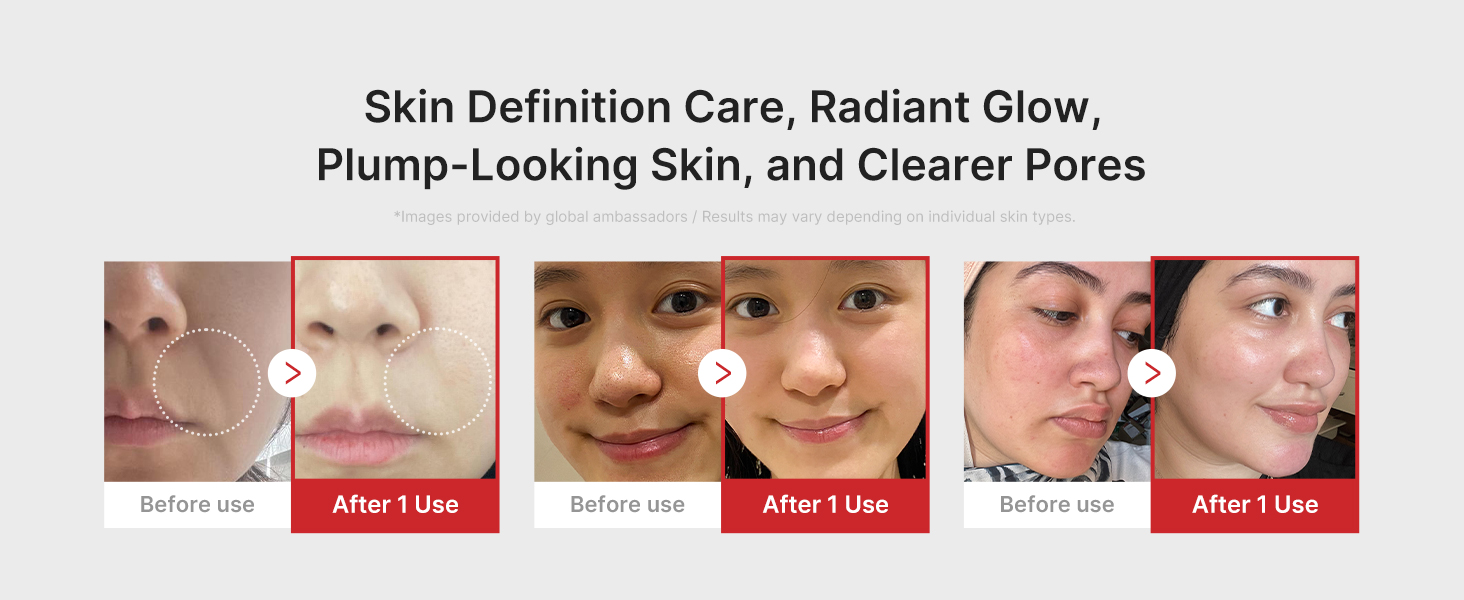Image resolution: width=1464 pixels, height=600 pixels.
Task: Click the "Skin Definition Care, Radiant Glow" heading
Action: (x=732, y=108)
